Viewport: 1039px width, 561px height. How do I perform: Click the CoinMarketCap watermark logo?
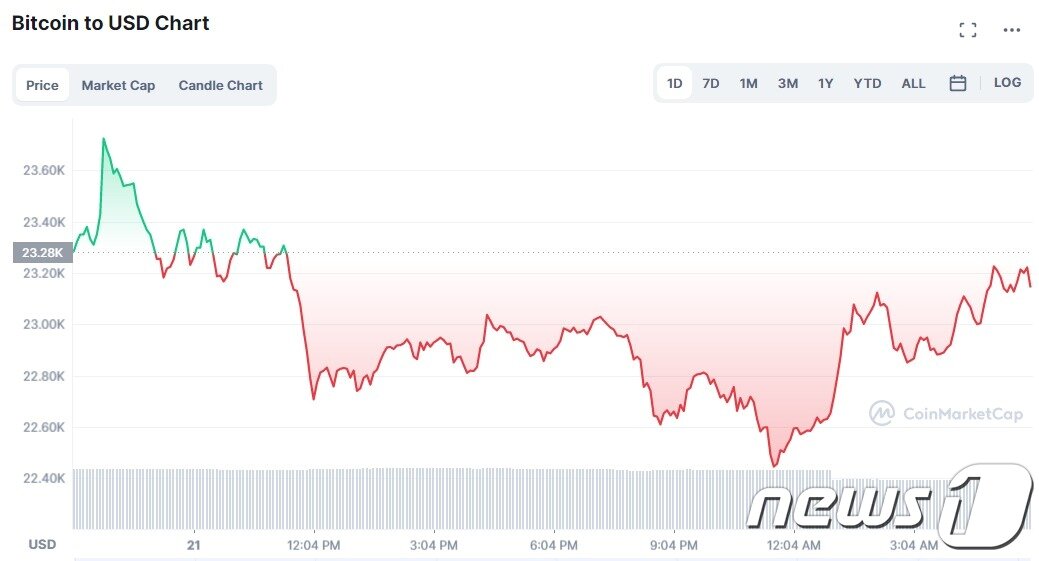pos(946,414)
